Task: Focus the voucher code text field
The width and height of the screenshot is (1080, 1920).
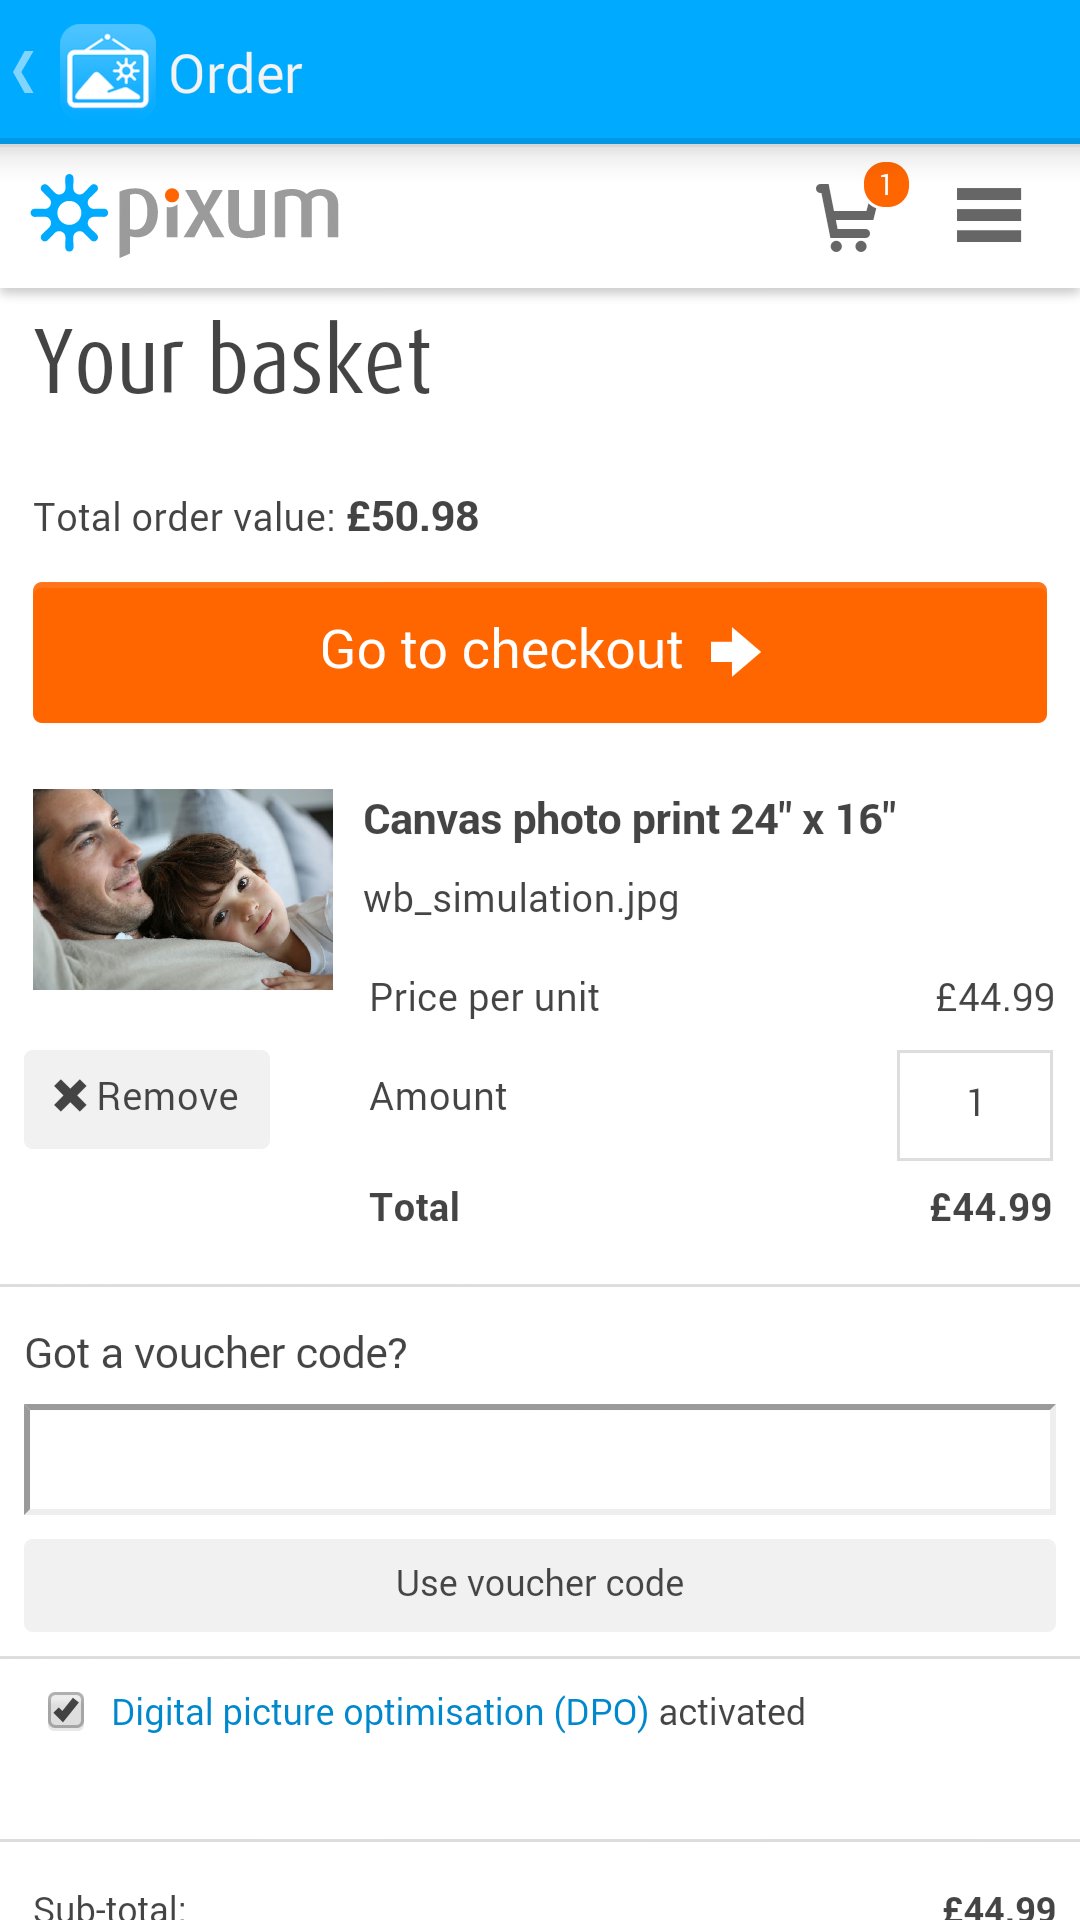Action: (540, 1460)
